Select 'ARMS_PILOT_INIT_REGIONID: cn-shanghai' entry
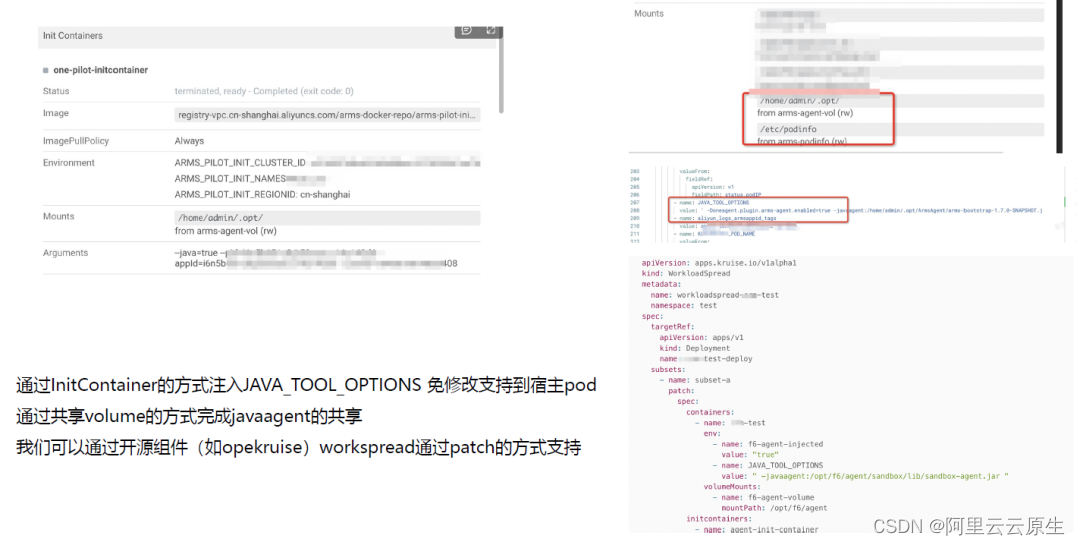 pyautogui.click(x=262, y=194)
